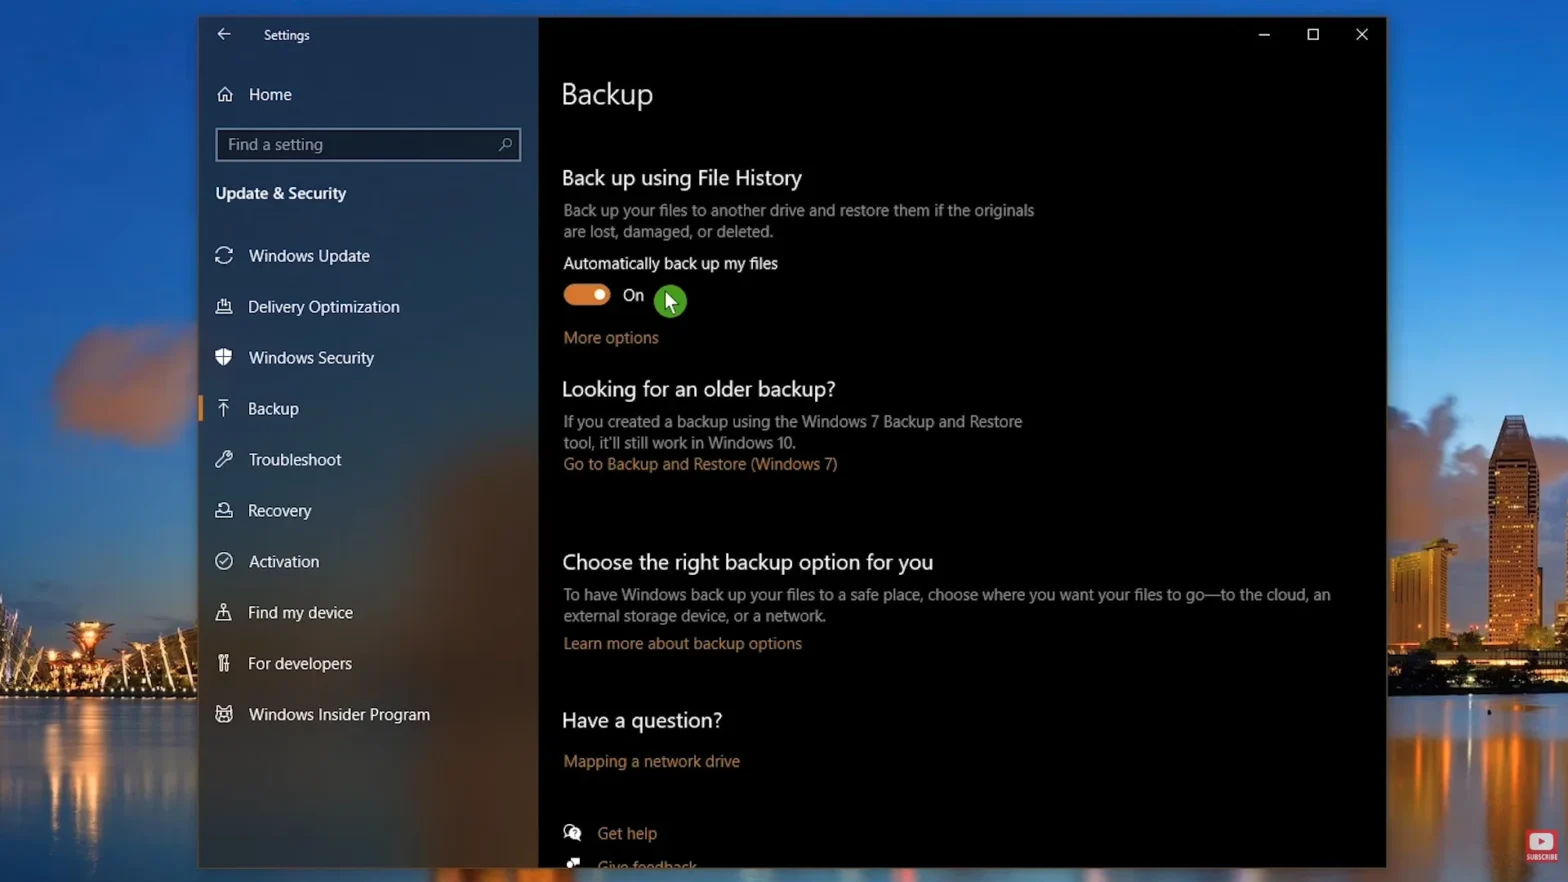
Task: Click the For developers tools icon
Action: click(x=224, y=663)
